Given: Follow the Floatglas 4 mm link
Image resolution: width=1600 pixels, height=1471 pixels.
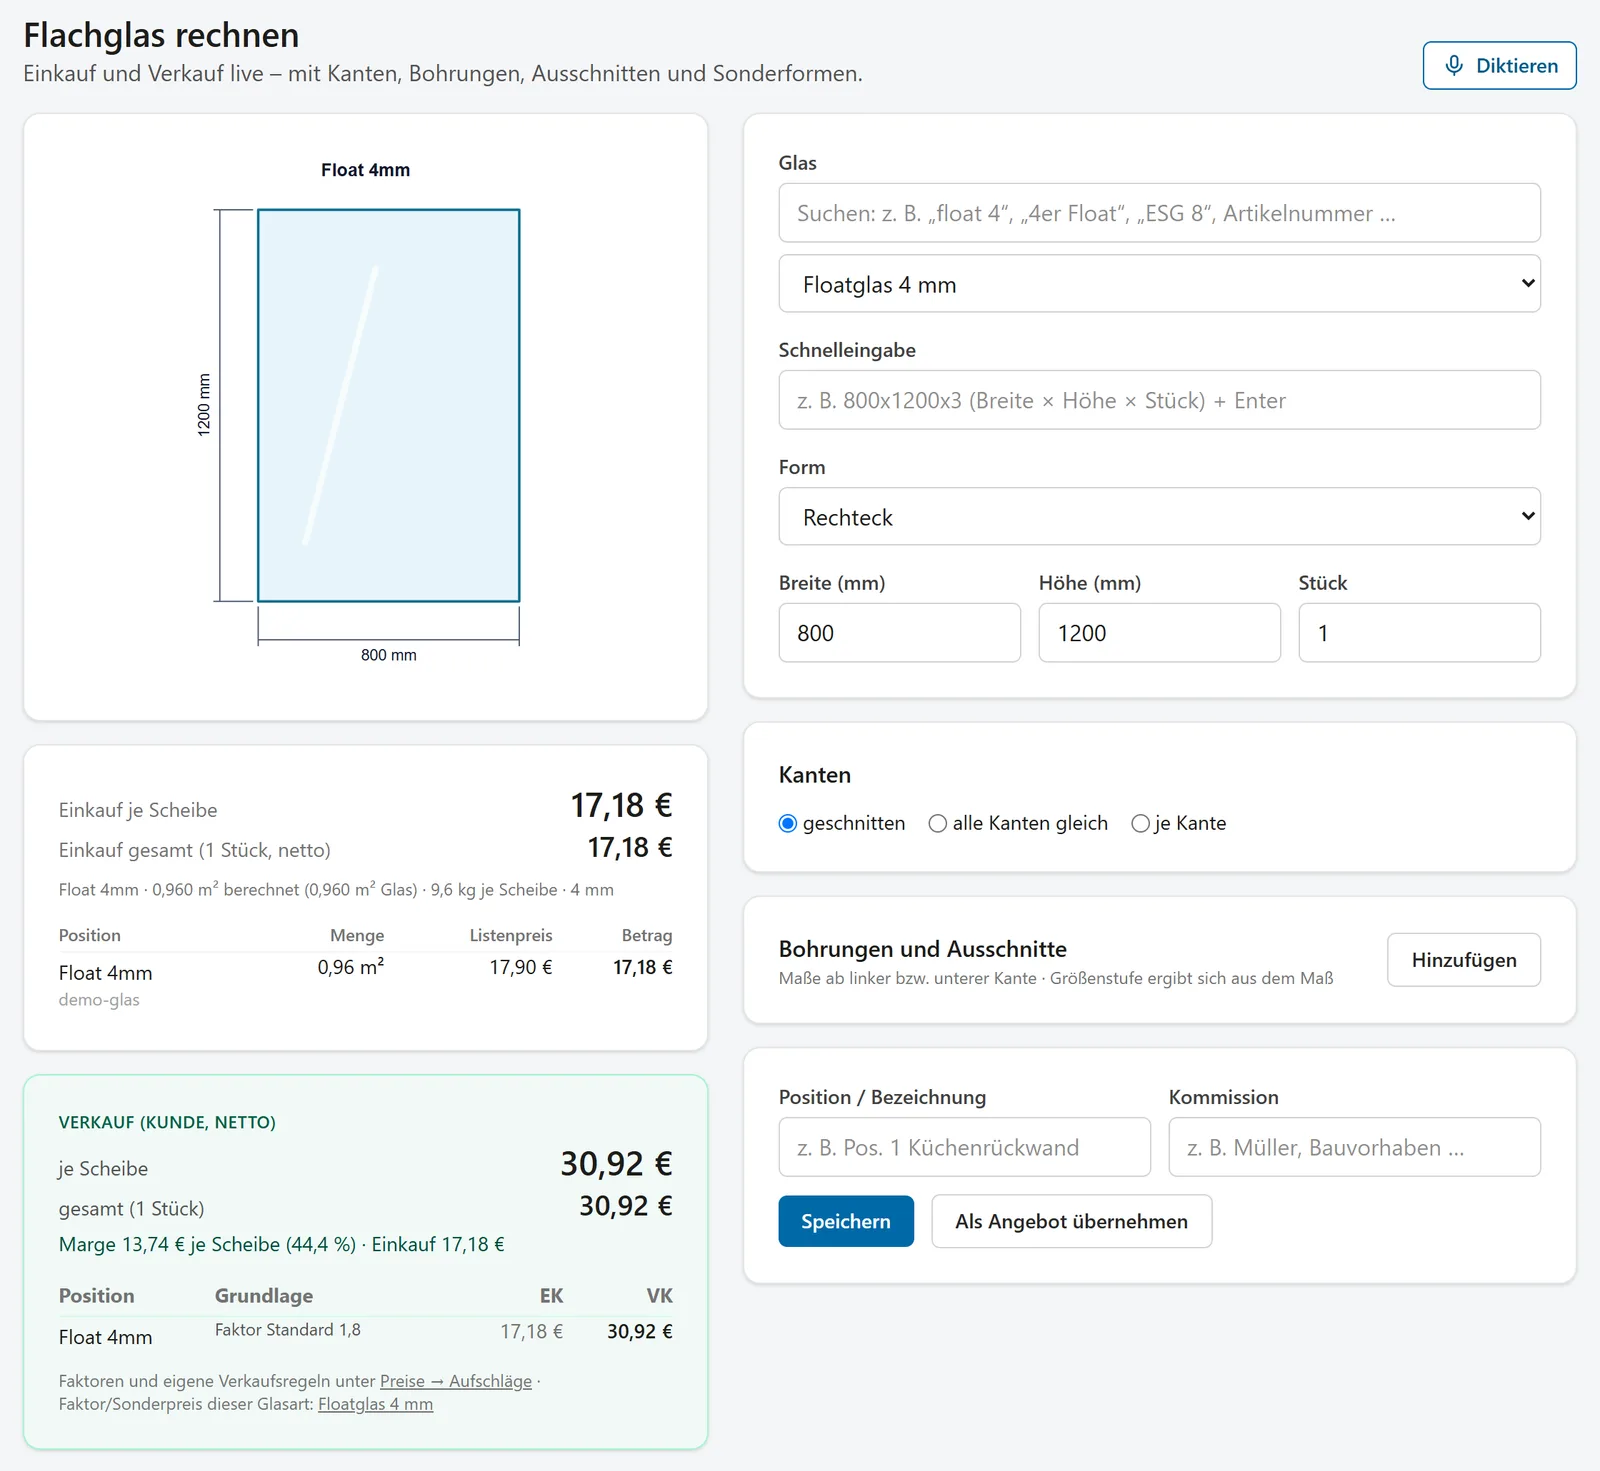Looking at the screenshot, I should (x=375, y=1404).
